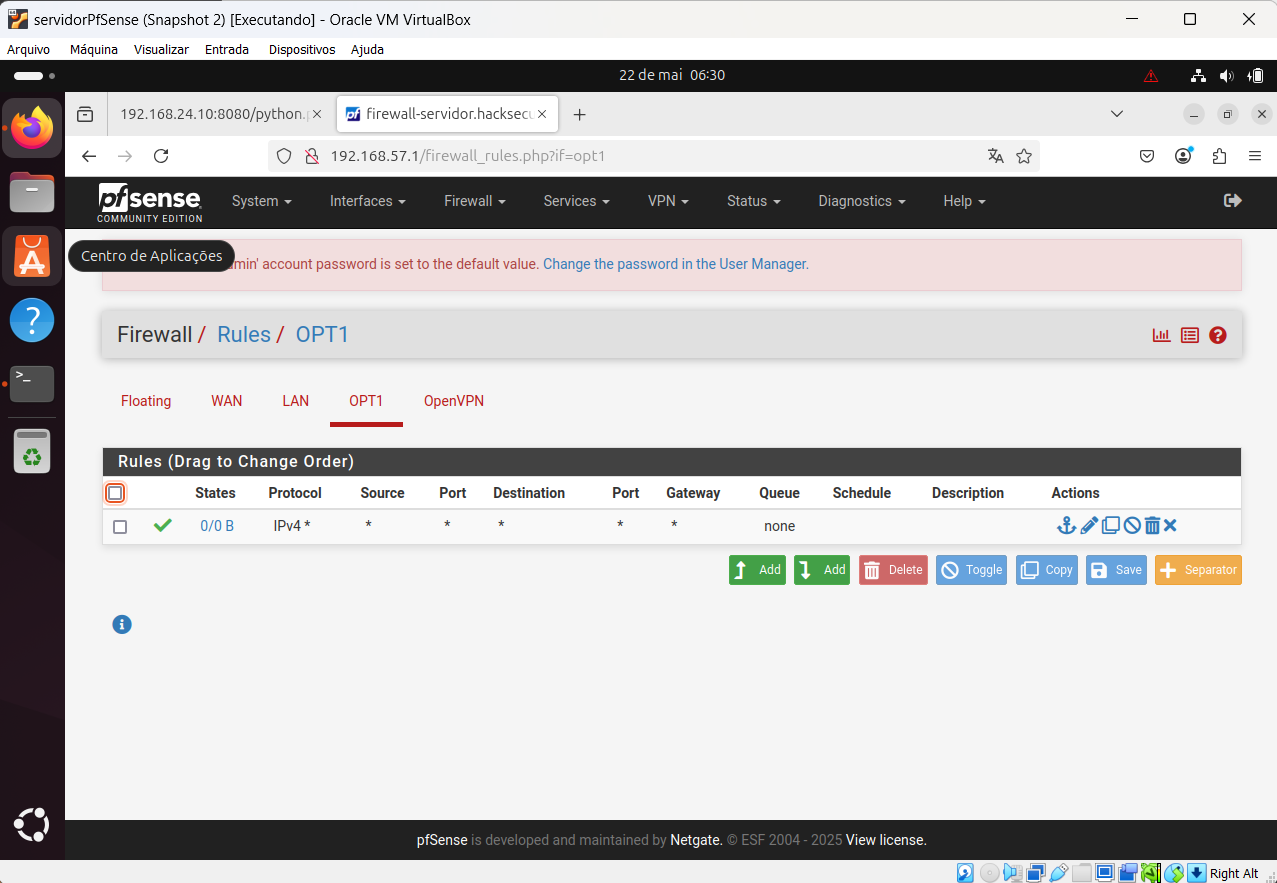The width and height of the screenshot is (1277, 883).
Task: Open the Ubuntu Help dock icon
Action: [32, 320]
